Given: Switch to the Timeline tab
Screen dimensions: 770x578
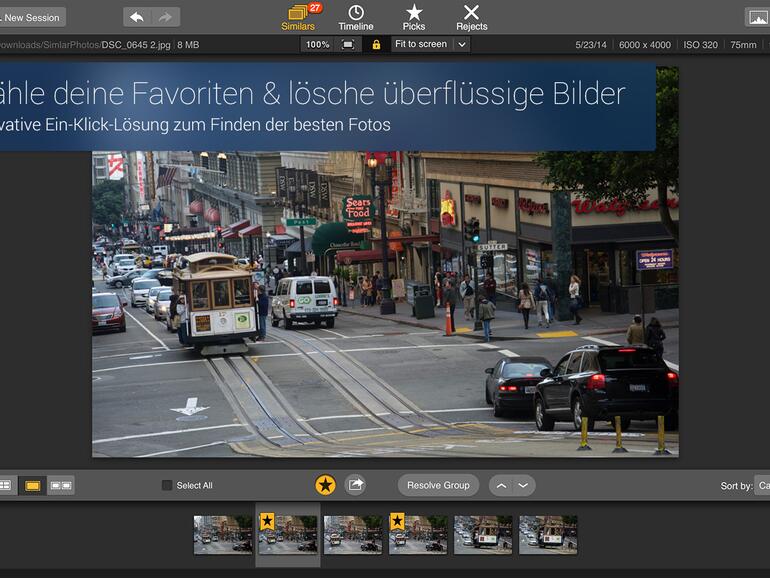Looking at the screenshot, I should coord(356,17).
